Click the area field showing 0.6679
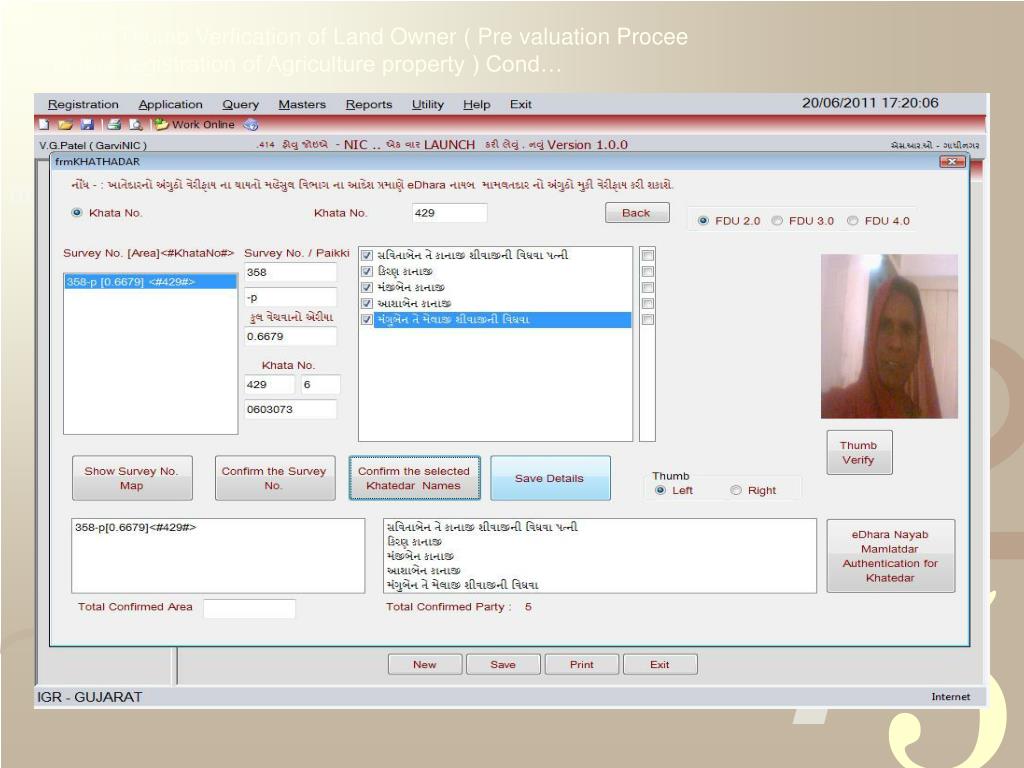 (291, 336)
